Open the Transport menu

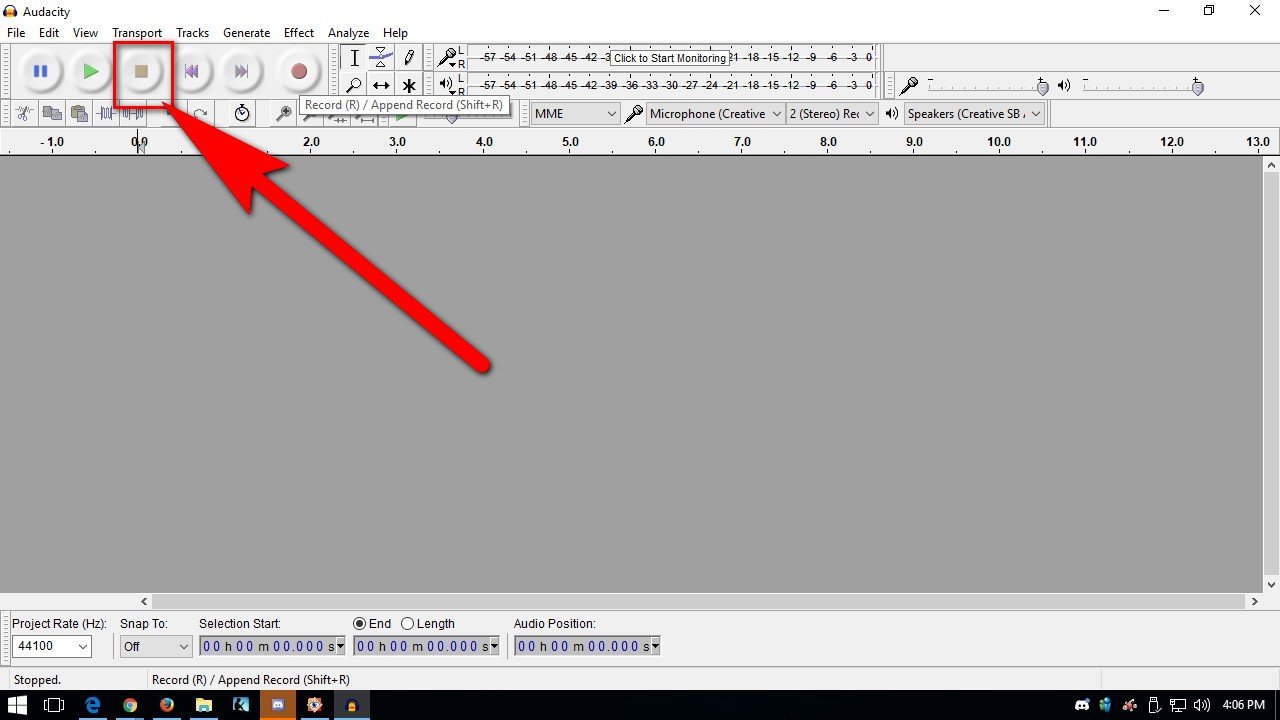click(x=137, y=33)
